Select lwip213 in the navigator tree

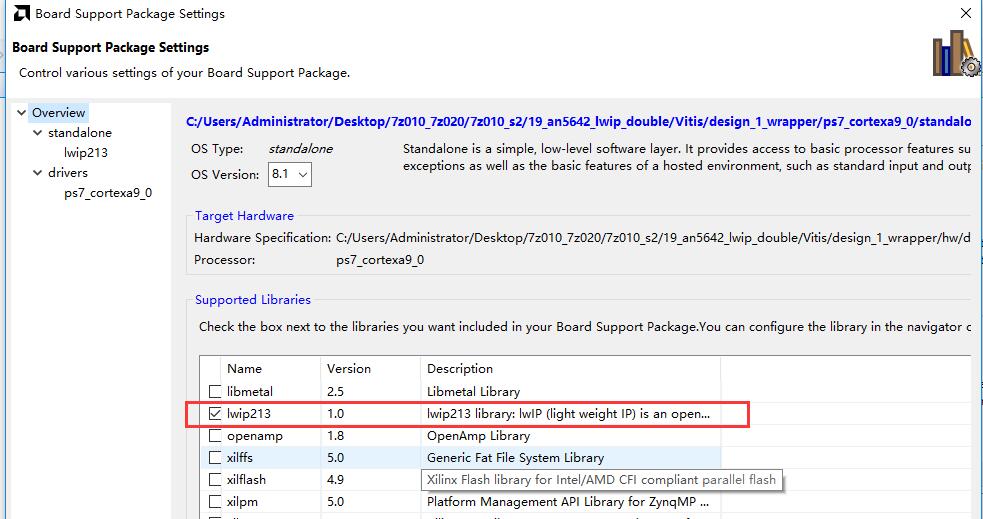point(86,153)
